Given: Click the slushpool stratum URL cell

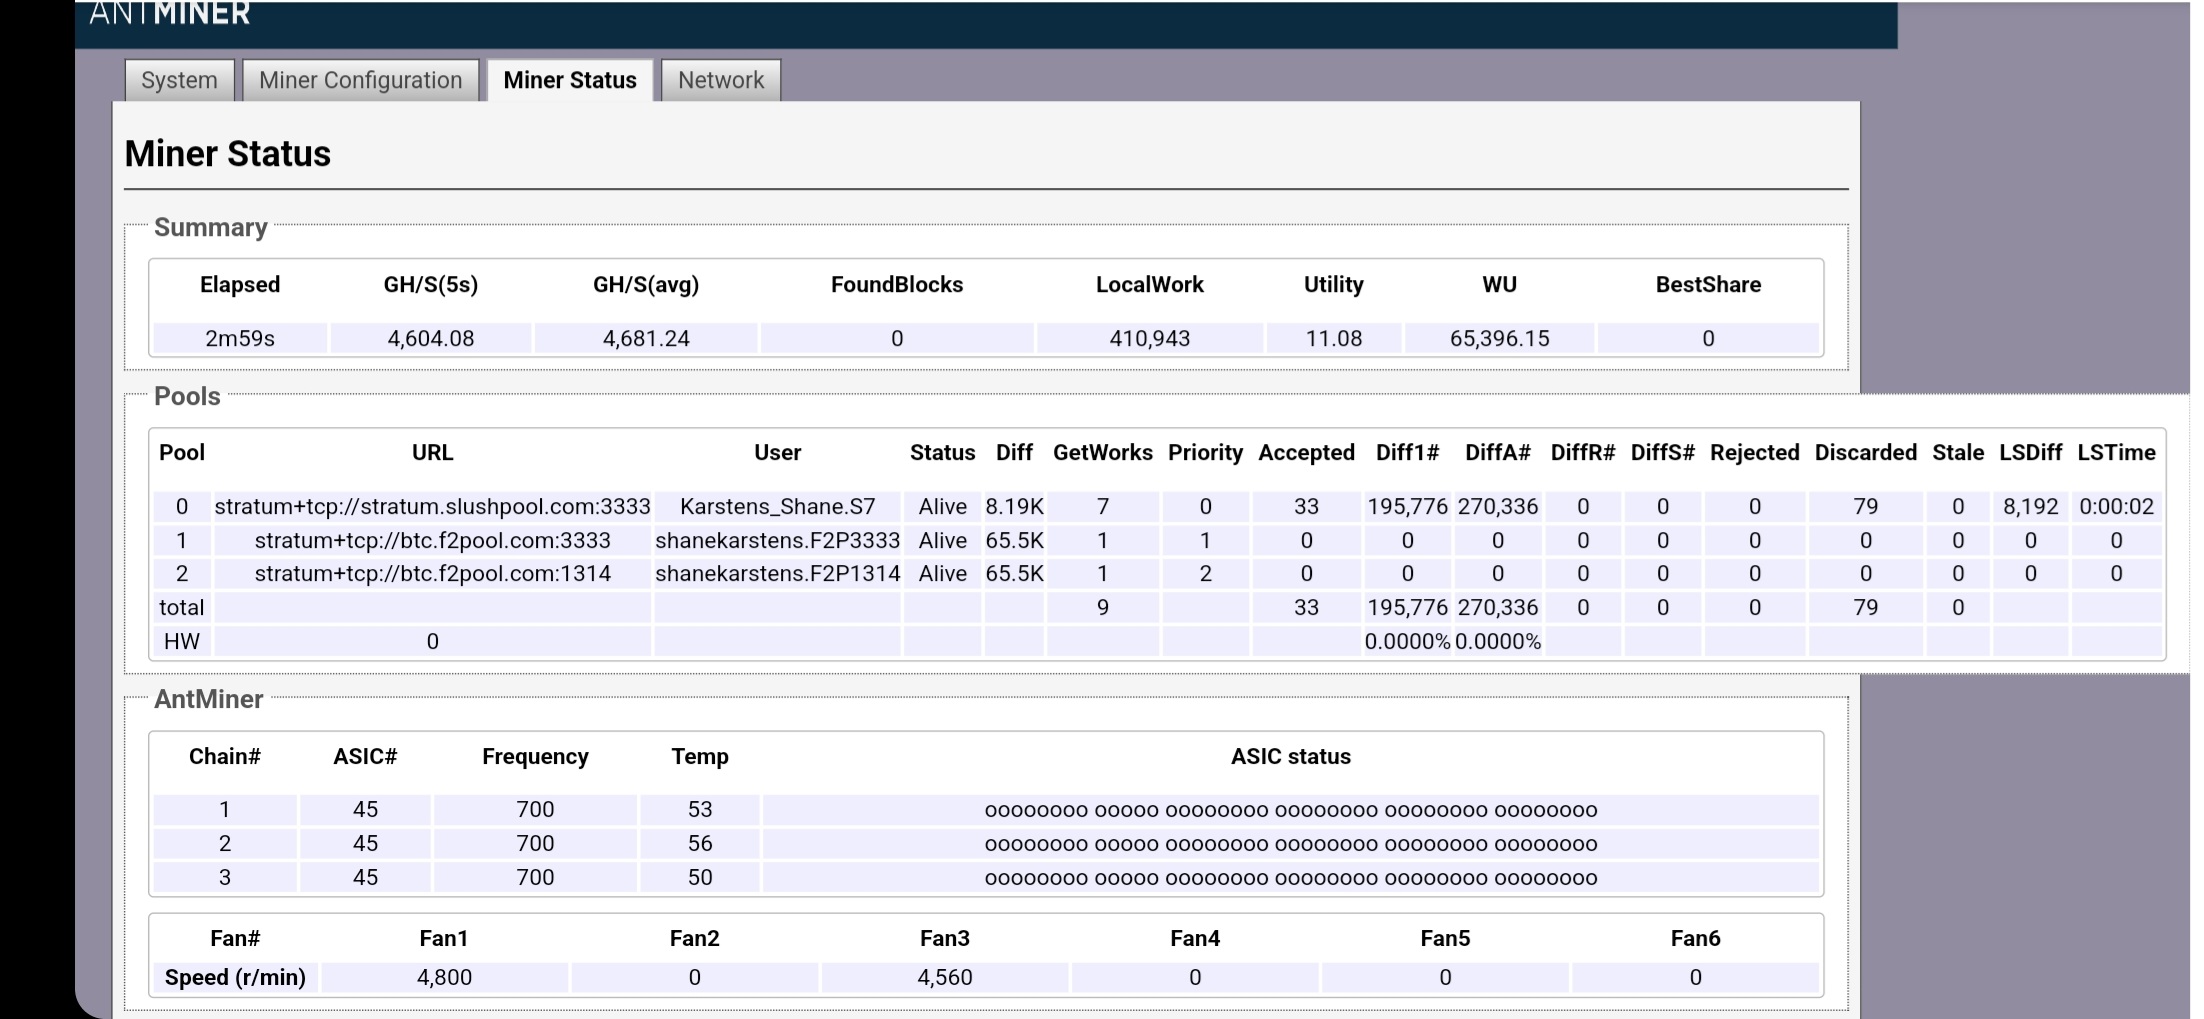Looking at the screenshot, I should 432,507.
